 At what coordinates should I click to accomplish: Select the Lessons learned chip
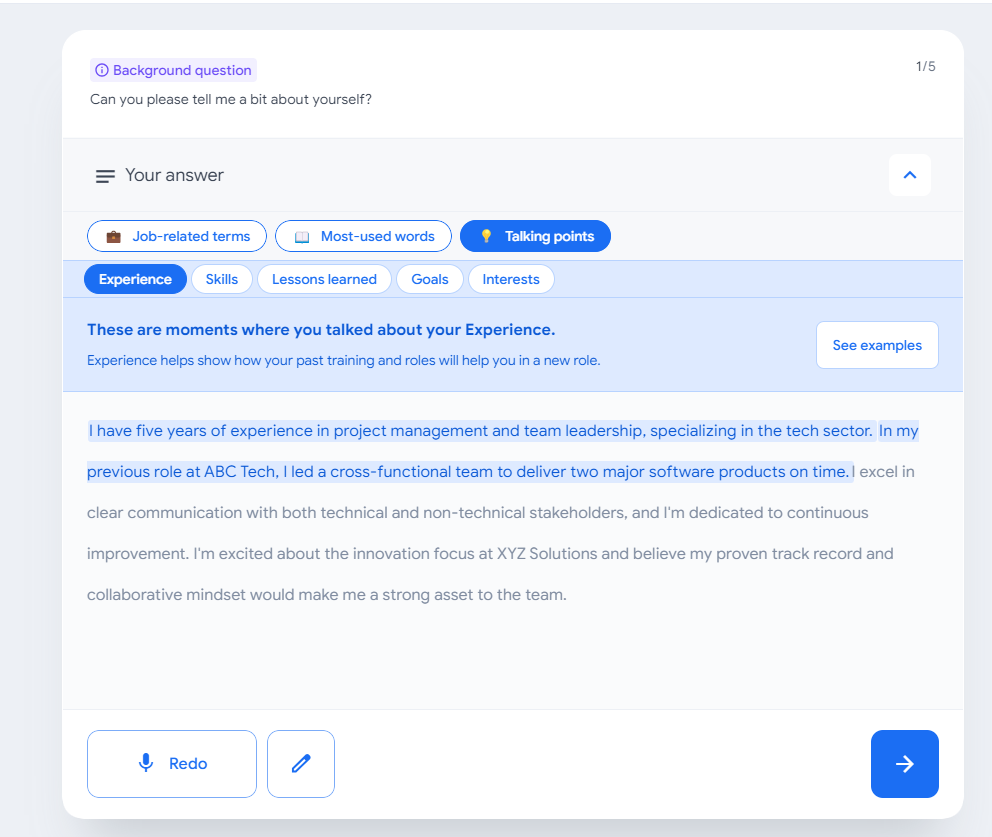click(324, 279)
